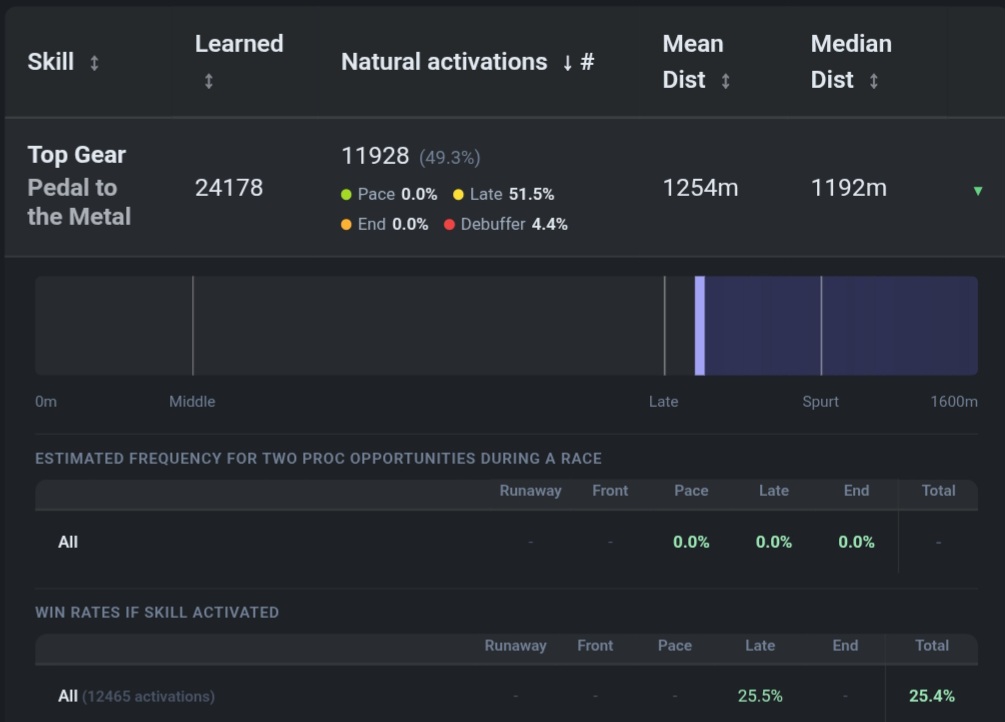Click the 49.3% activation percentage
This screenshot has height=722, width=1005.
(449, 158)
